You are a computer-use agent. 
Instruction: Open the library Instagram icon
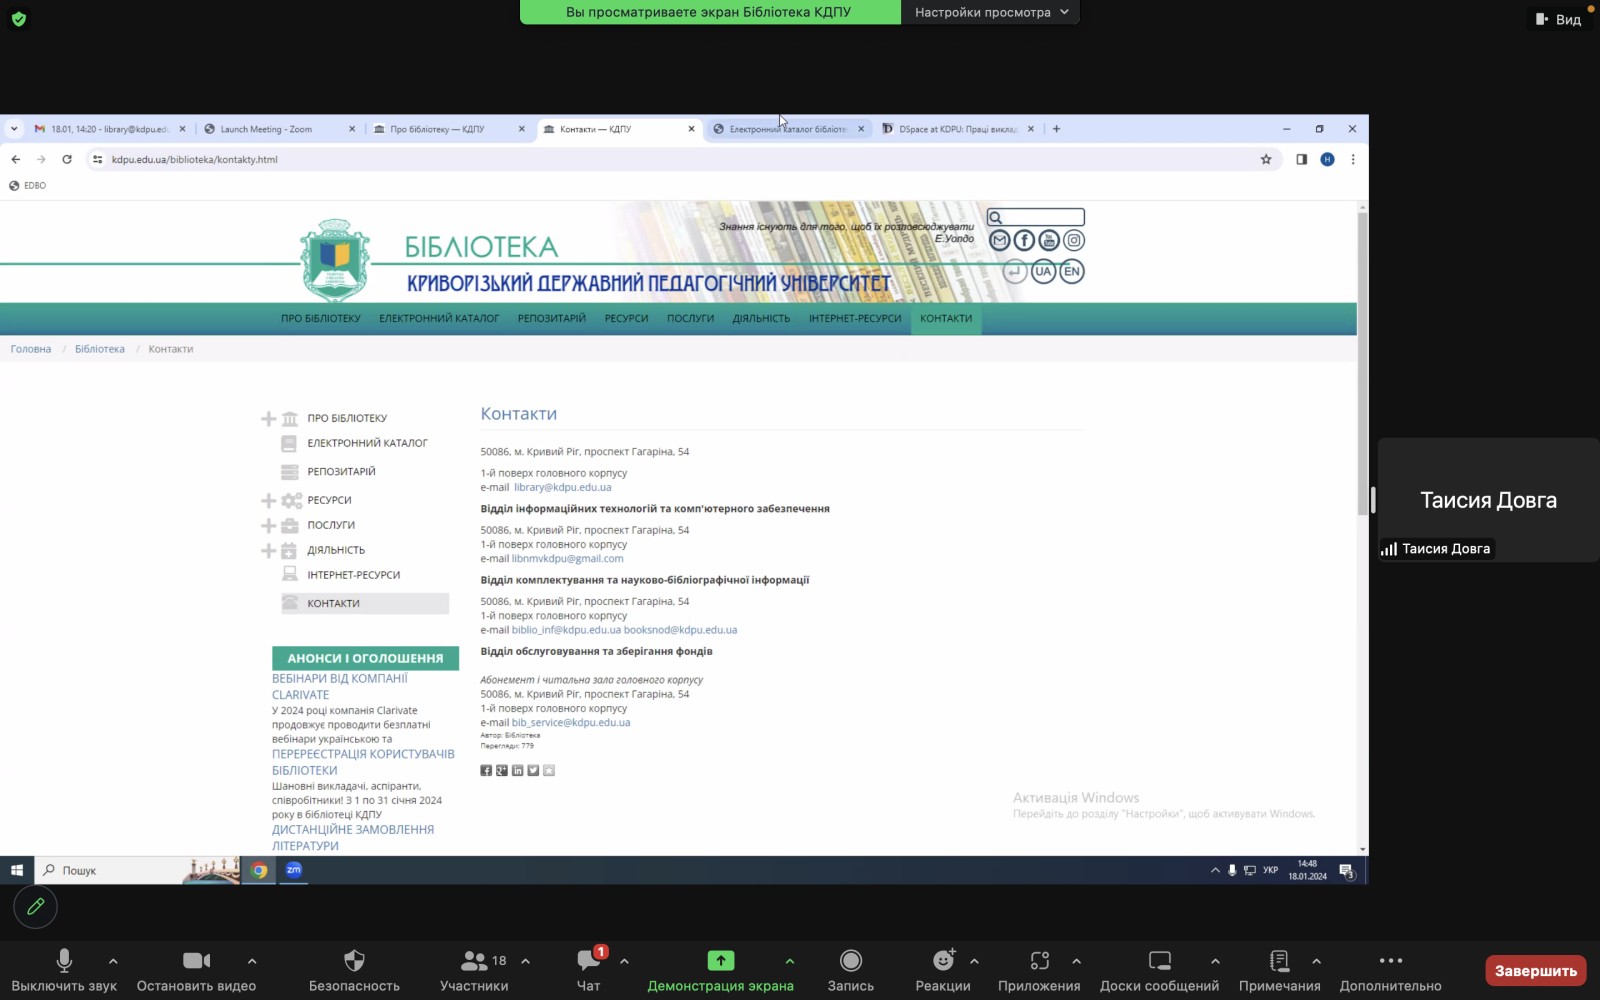point(1074,240)
